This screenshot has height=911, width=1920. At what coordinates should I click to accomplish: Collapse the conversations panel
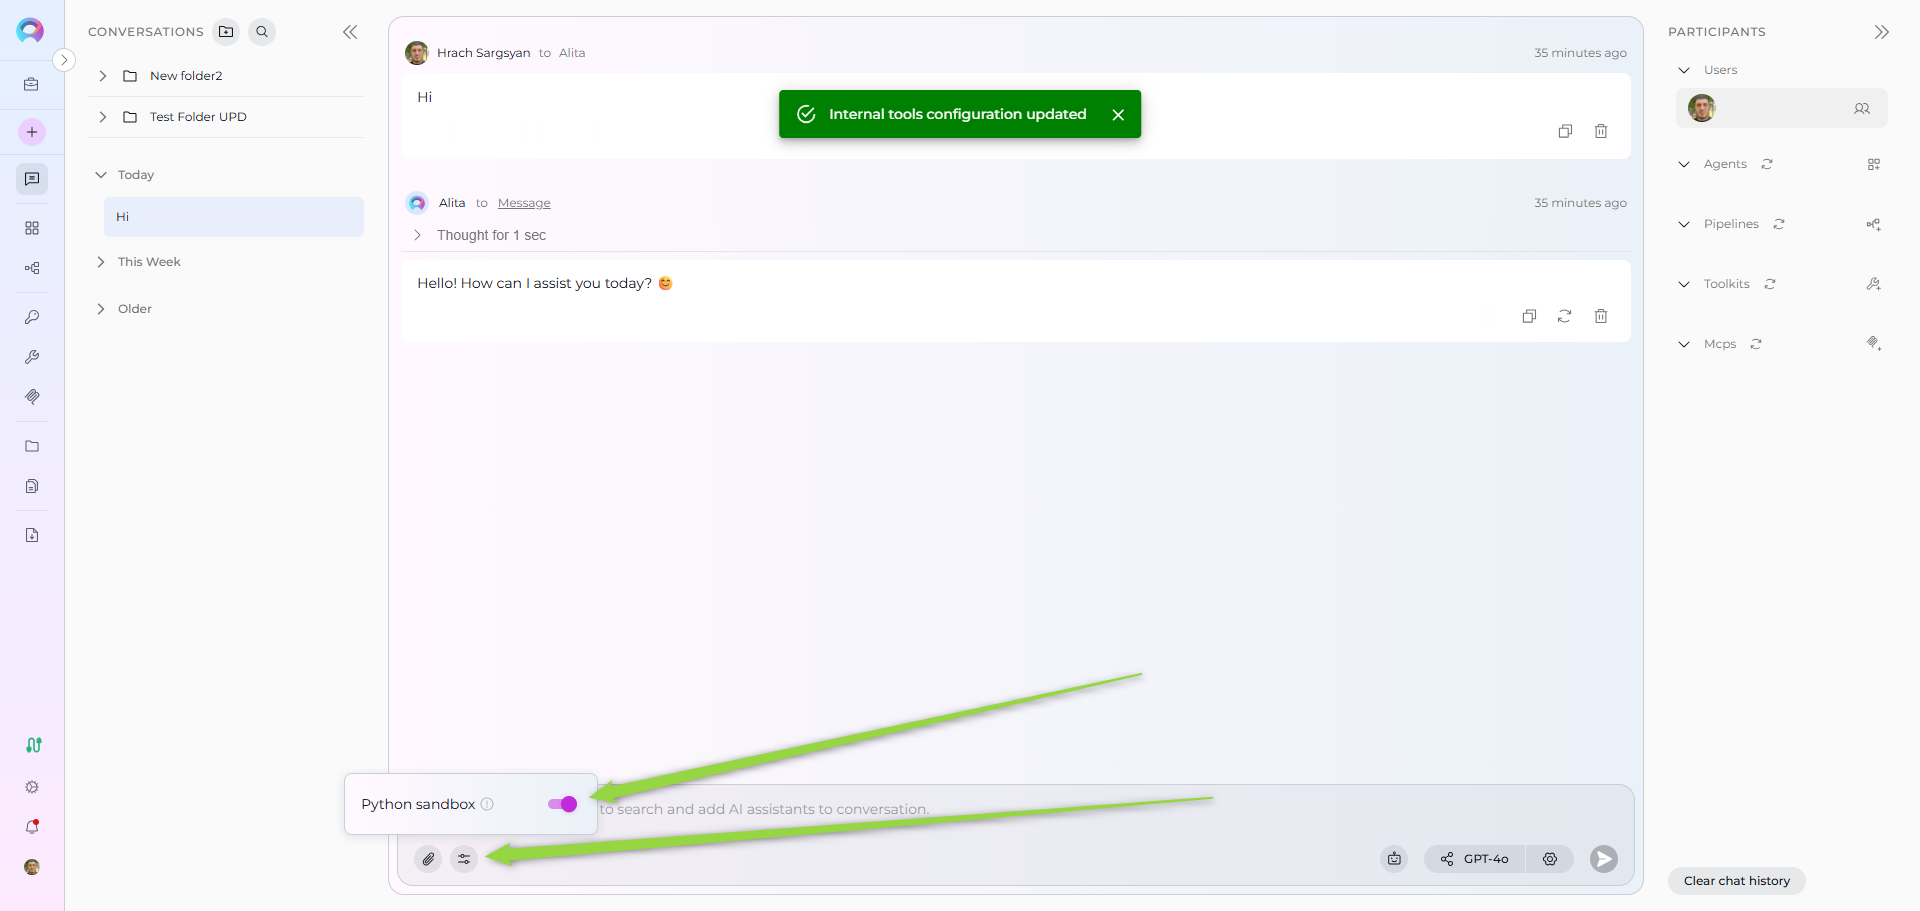(350, 32)
